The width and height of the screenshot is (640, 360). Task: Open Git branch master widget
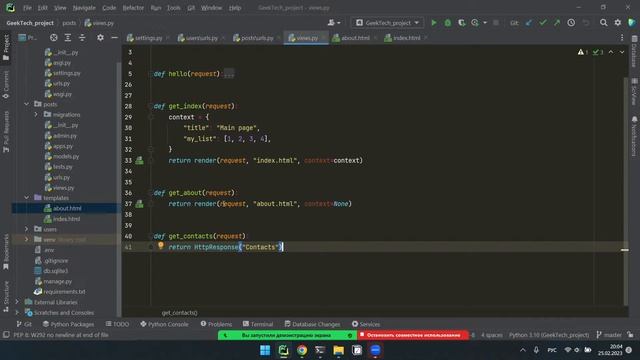coord(609,335)
